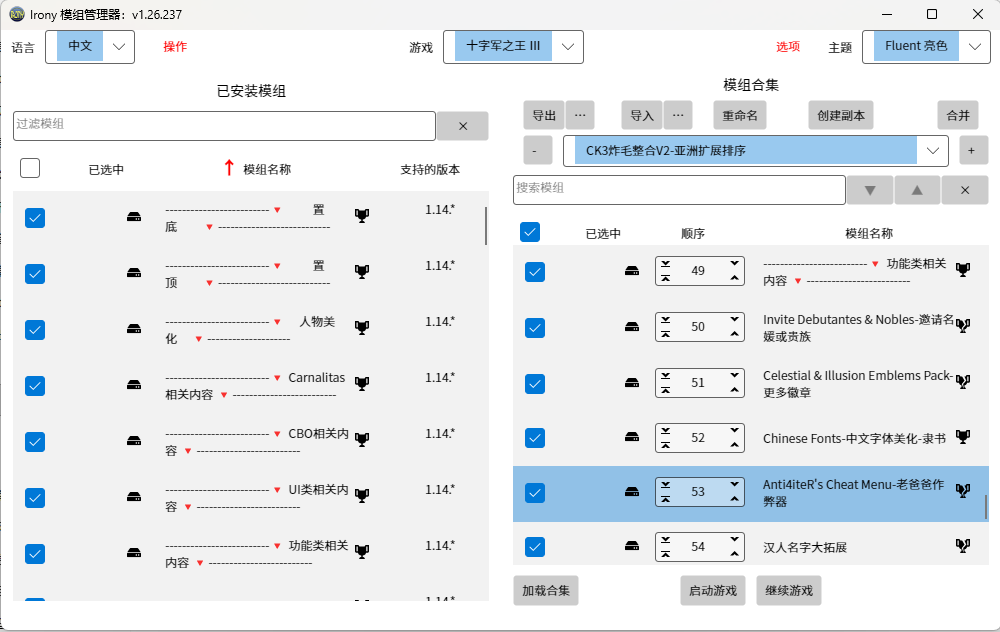The width and height of the screenshot is (1000, 632).
Task: Open the 语言 language dropdown
Action: coord(90,47)
